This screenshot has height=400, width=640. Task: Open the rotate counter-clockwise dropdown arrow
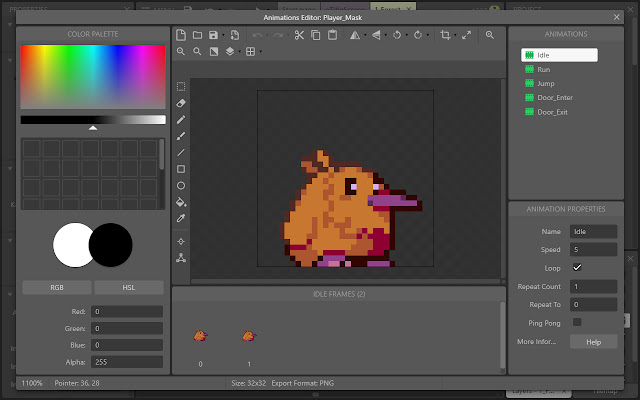click(x=407, y=36)
